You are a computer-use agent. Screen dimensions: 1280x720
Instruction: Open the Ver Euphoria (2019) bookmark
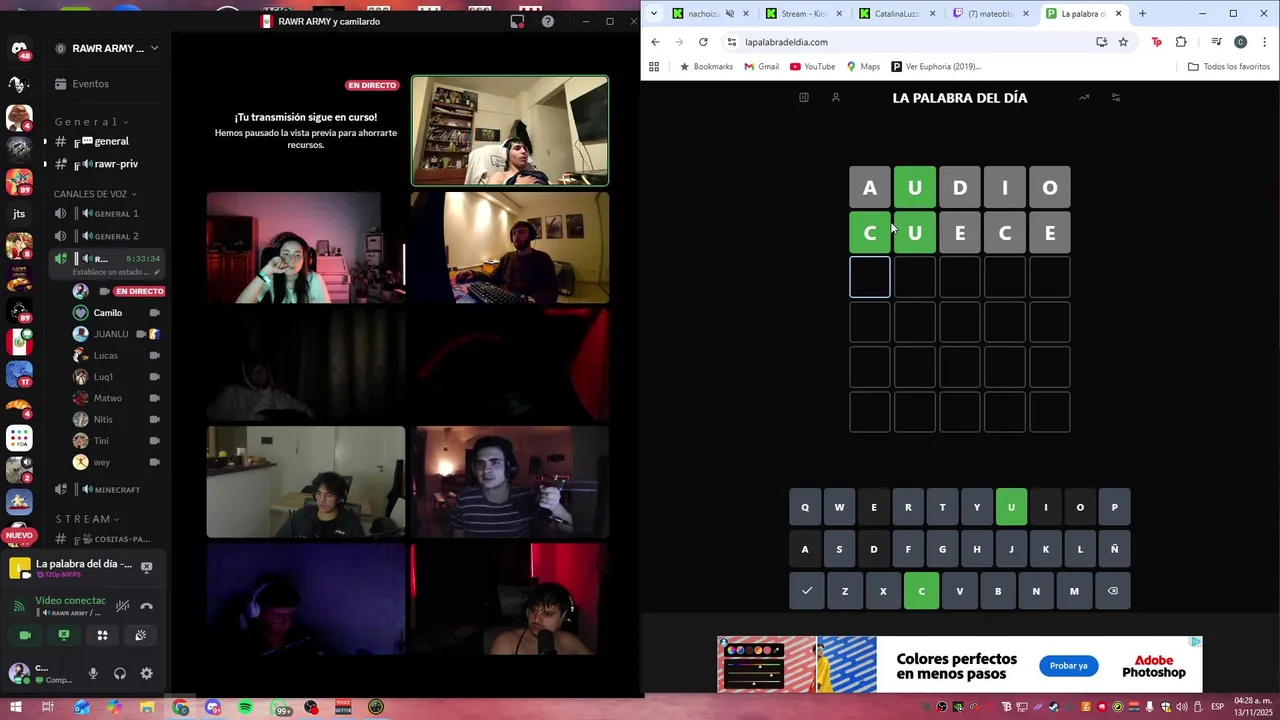pos(935,67)
